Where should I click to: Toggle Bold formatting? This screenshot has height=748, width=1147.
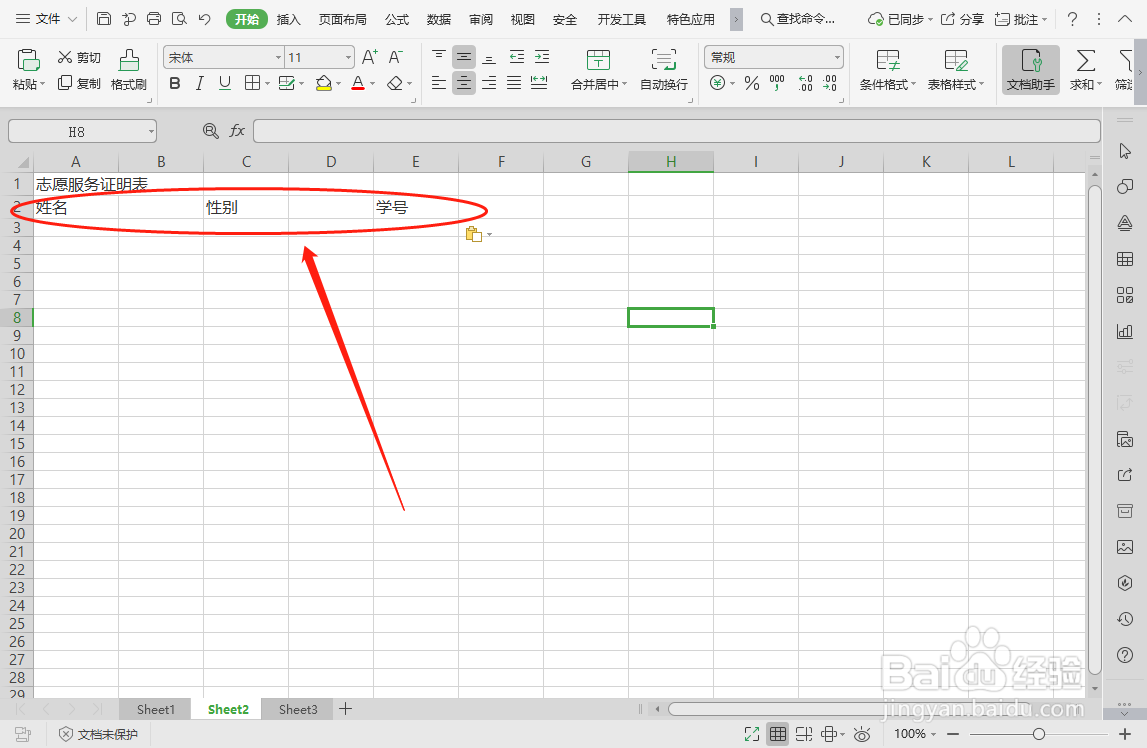(x=175, y=83)
